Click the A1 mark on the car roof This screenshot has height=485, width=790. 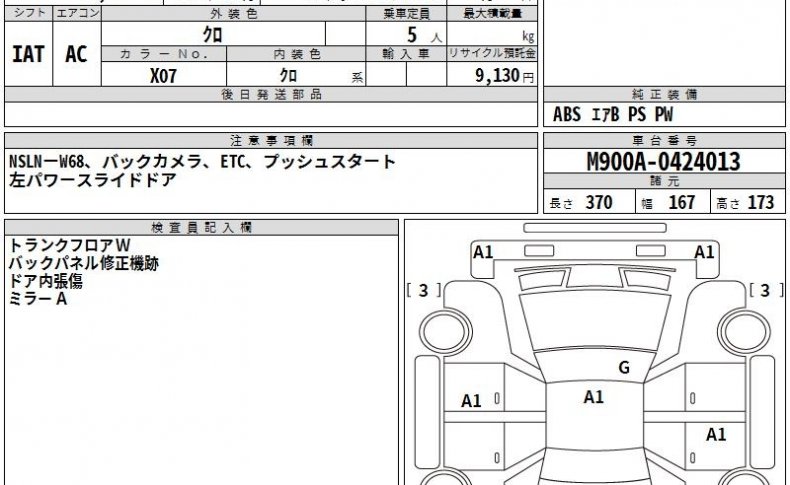[x=594, y=397]
